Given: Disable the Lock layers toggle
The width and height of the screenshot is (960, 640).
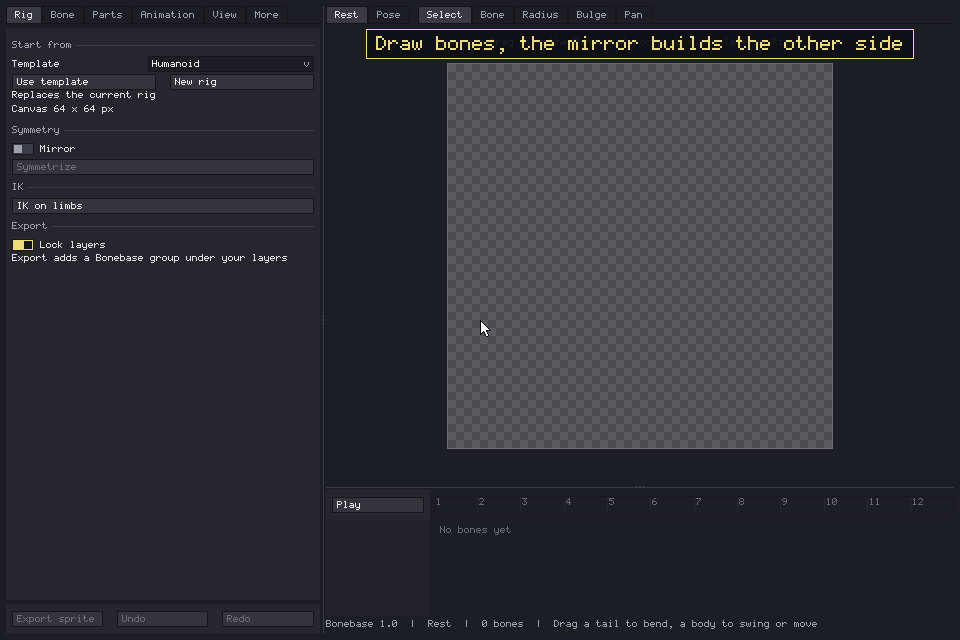Looking at the screenshot, I should 23,245.
